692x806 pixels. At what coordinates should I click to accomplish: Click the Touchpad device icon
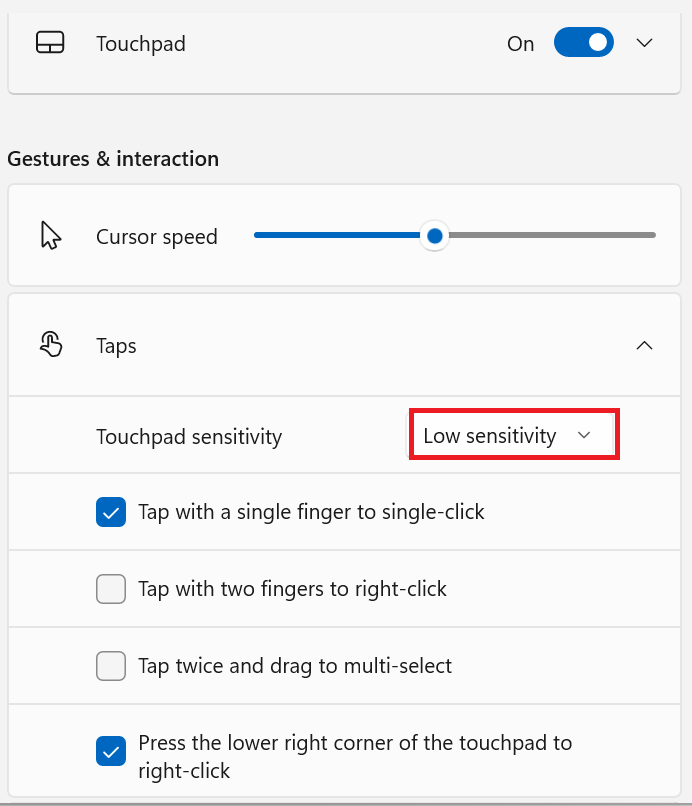[x=50, y=43]
